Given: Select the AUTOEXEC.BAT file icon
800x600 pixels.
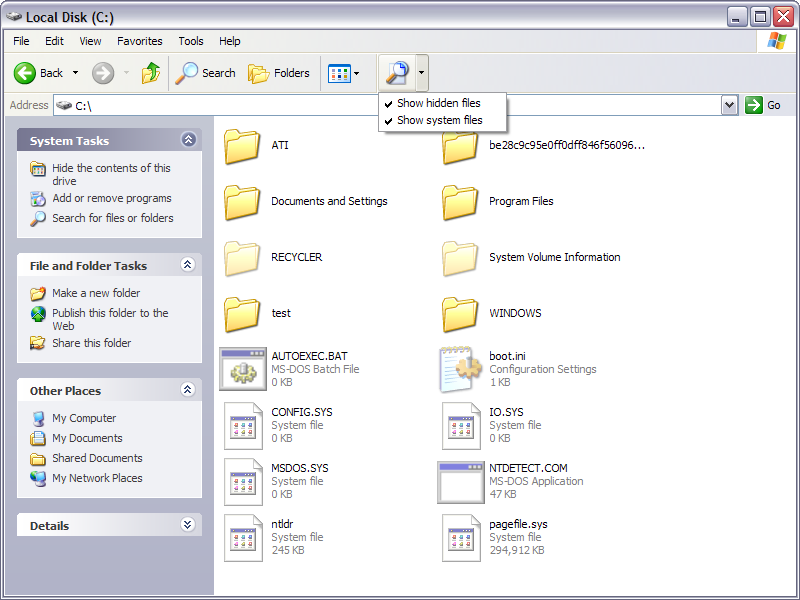Looking at the screenshot, I should (x=243, y=369).
